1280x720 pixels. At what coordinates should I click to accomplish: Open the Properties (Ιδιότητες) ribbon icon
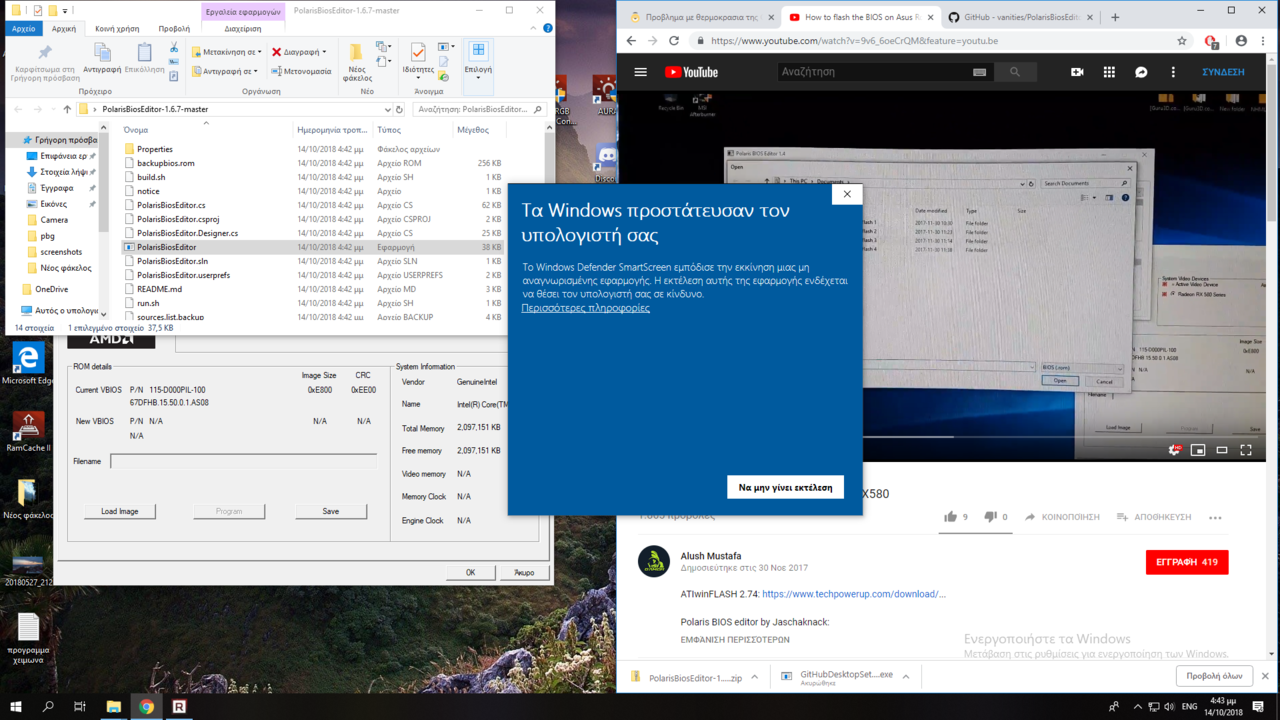(418, 58)
